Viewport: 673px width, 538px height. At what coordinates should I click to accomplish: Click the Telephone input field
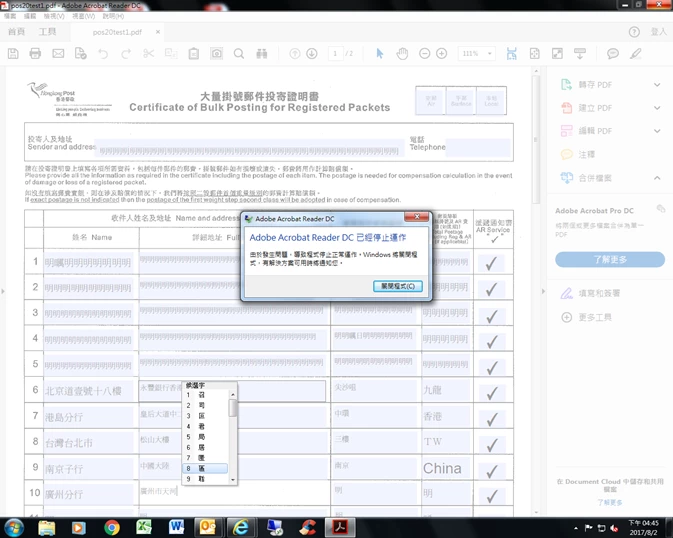(x=478, y=147)
